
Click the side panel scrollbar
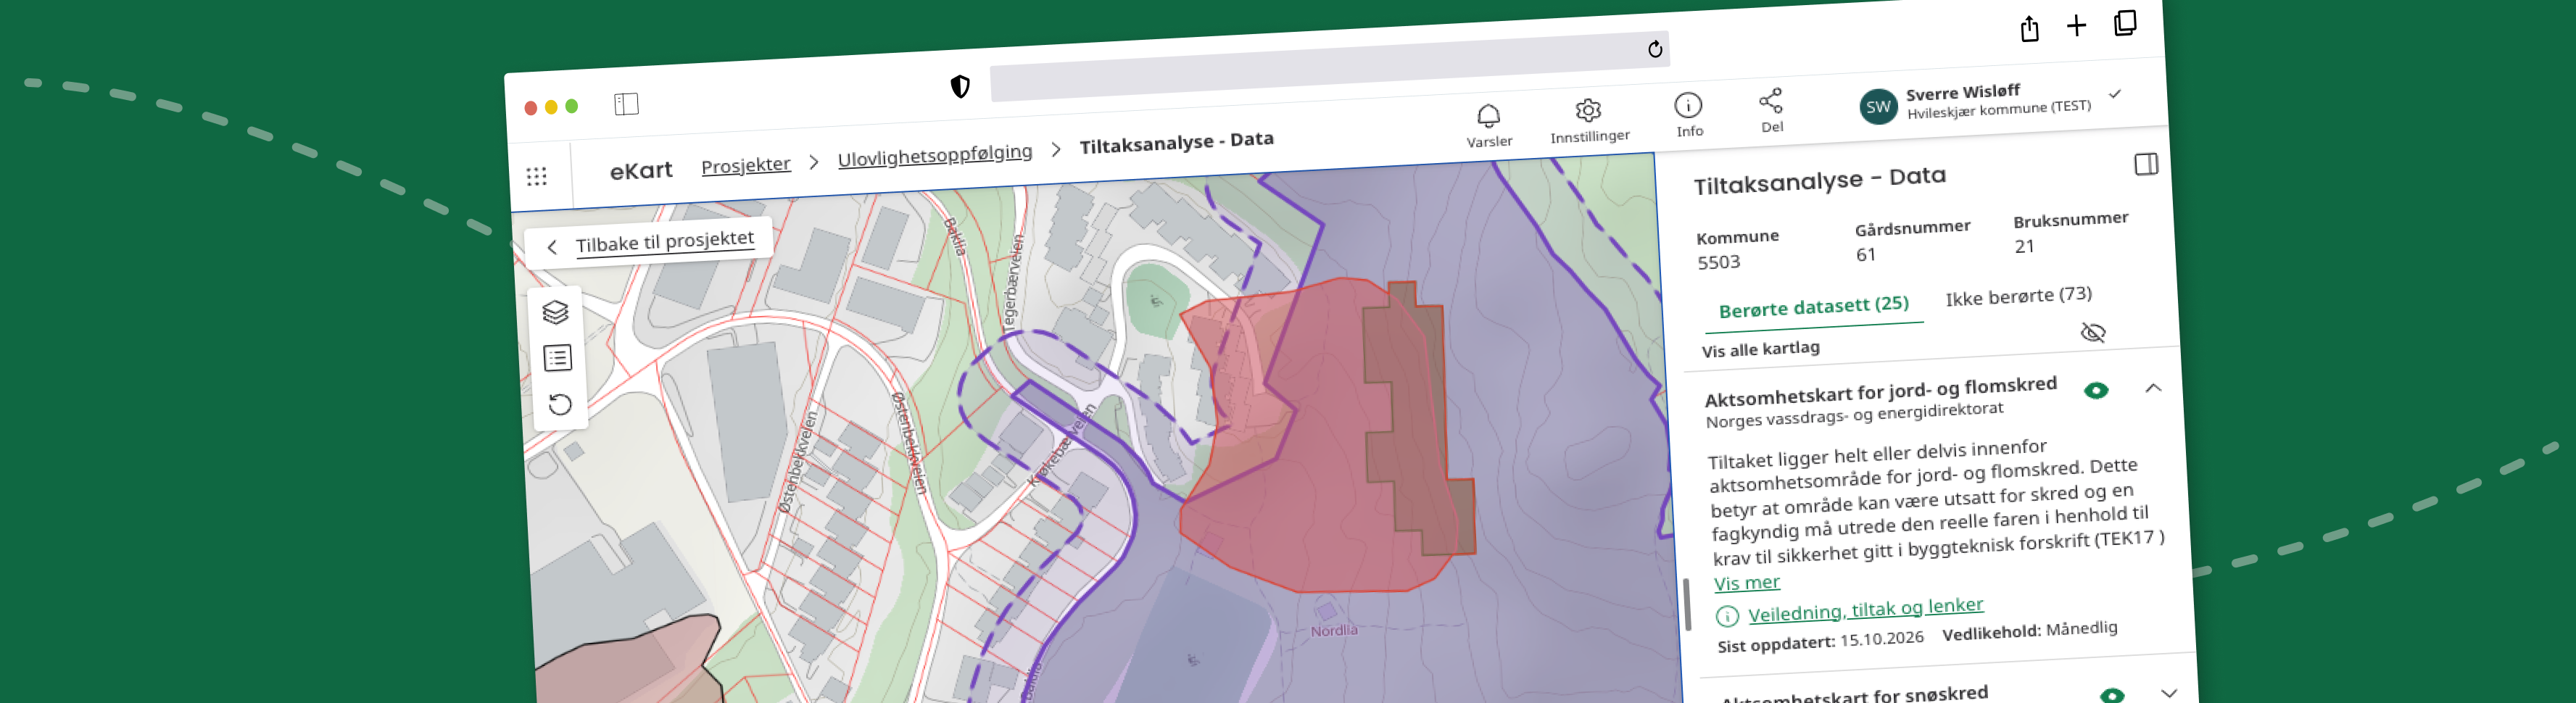coord(1687,603)
